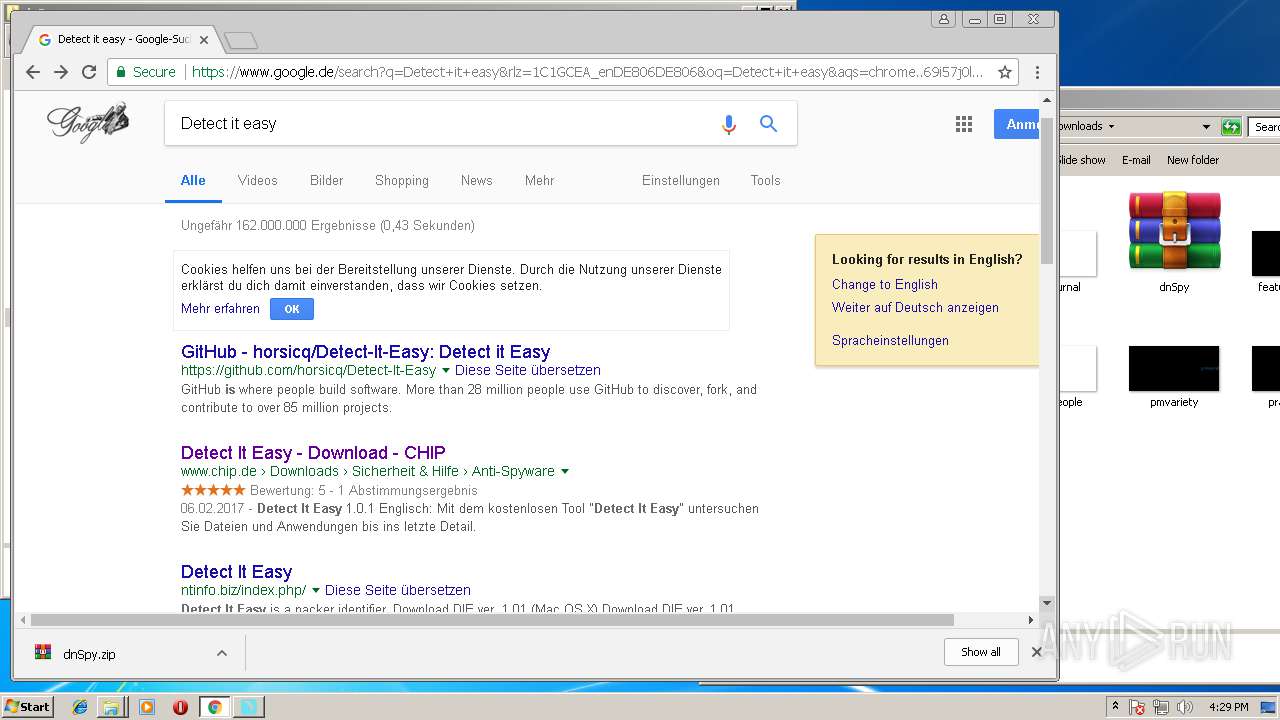Go forward with the Chrome forward arrow
The height and width of the screenshot is (720, 1280).
(x=61, y=72)
